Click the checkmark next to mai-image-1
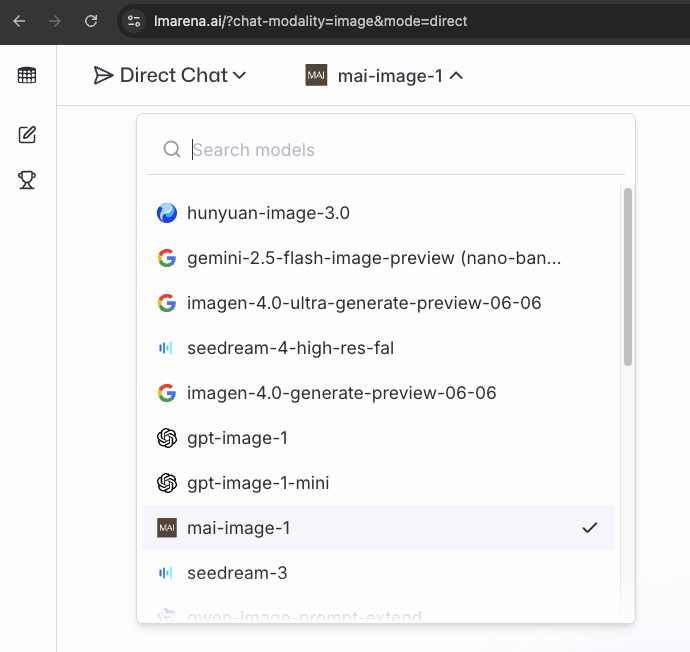 pos(590,528)
